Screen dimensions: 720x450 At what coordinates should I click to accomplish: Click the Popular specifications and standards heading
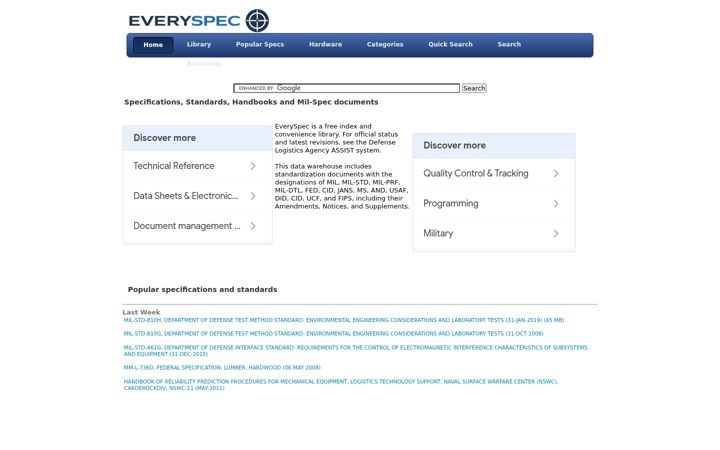coord(202,290)
